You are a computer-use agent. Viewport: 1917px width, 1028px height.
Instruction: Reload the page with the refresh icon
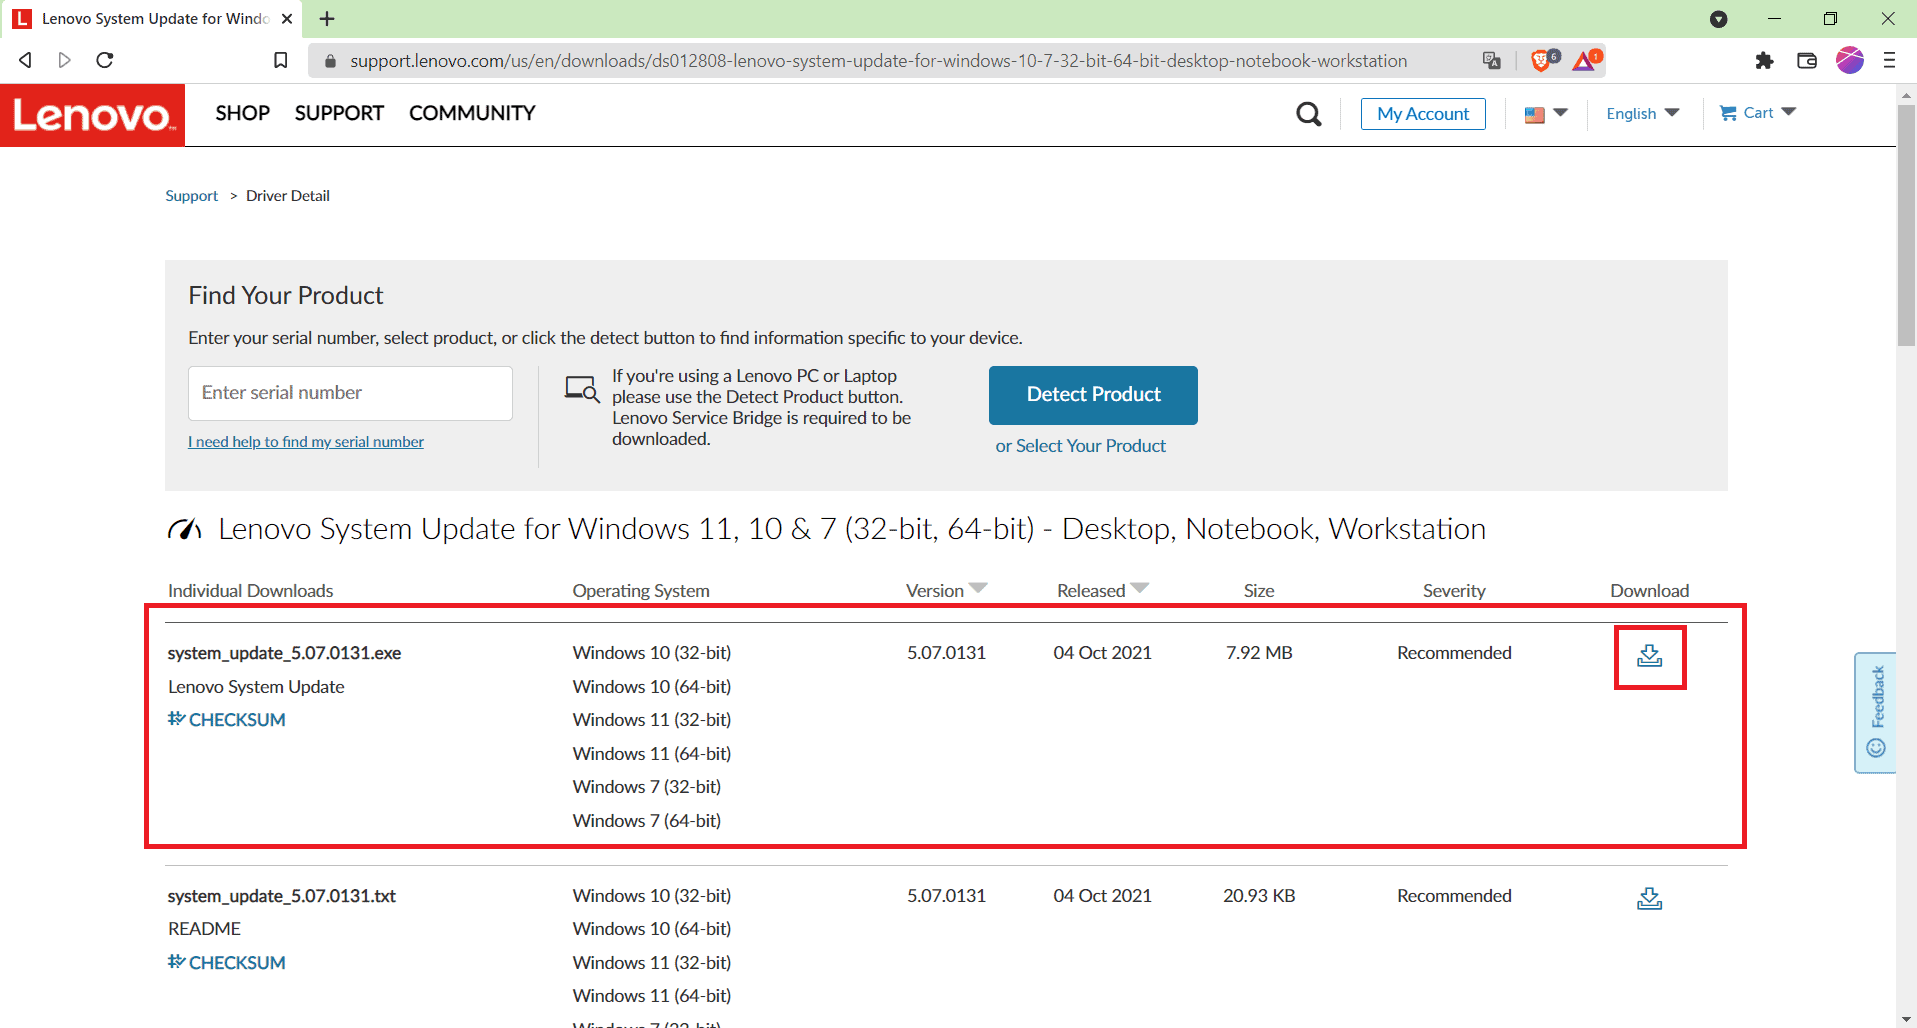(x=105, y=61)
